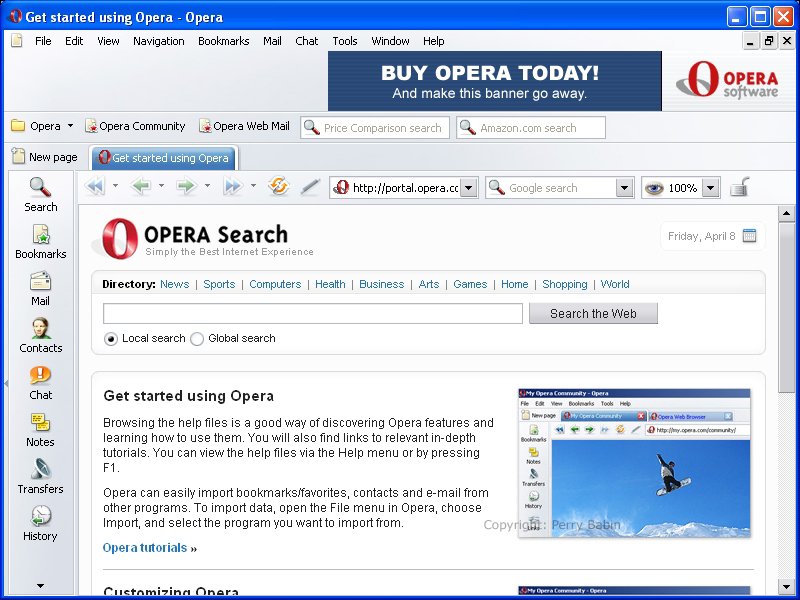Click the padlock security icon

pyautogui.click(x=739, y=187)
